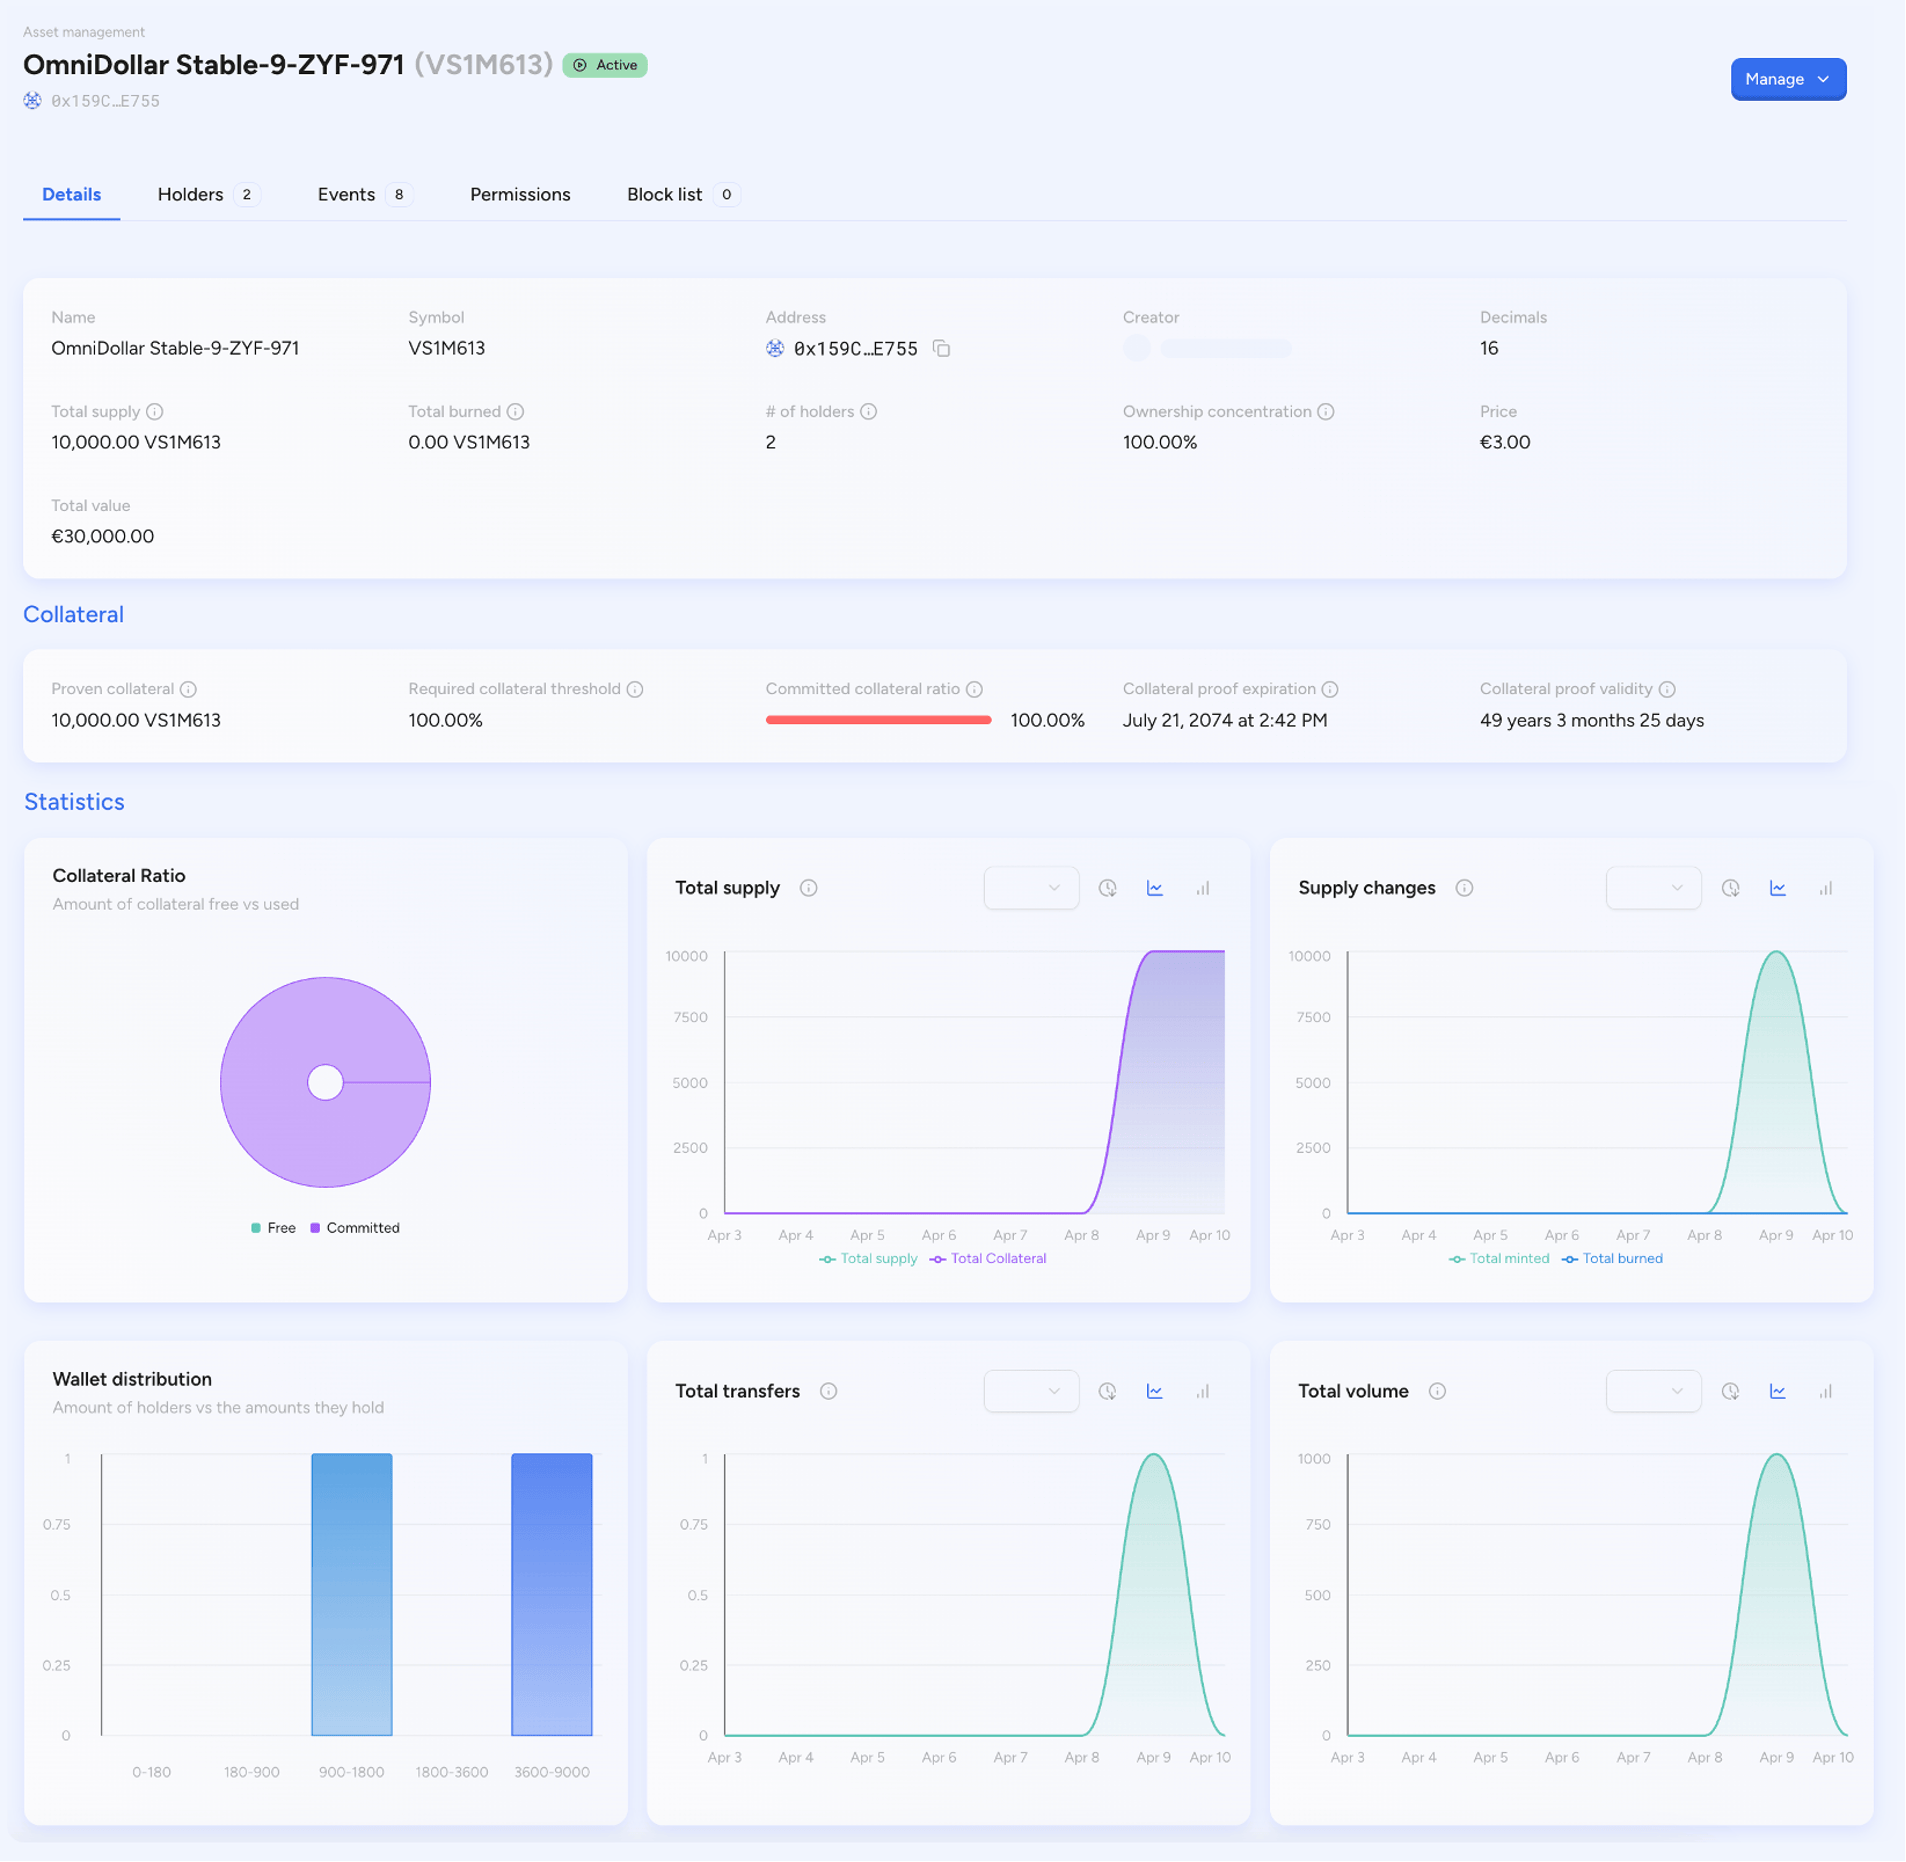The width and height of the screenshot is (1906, 1862).
Task: View info tooltip for Ownership concentration
Action: point(1326,411)
